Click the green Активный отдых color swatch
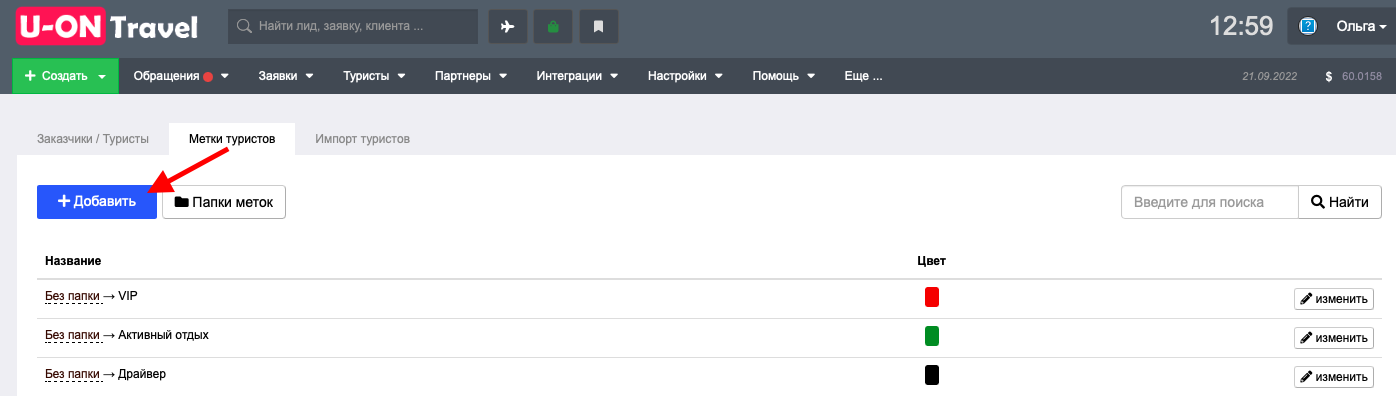 coord(932,336)
